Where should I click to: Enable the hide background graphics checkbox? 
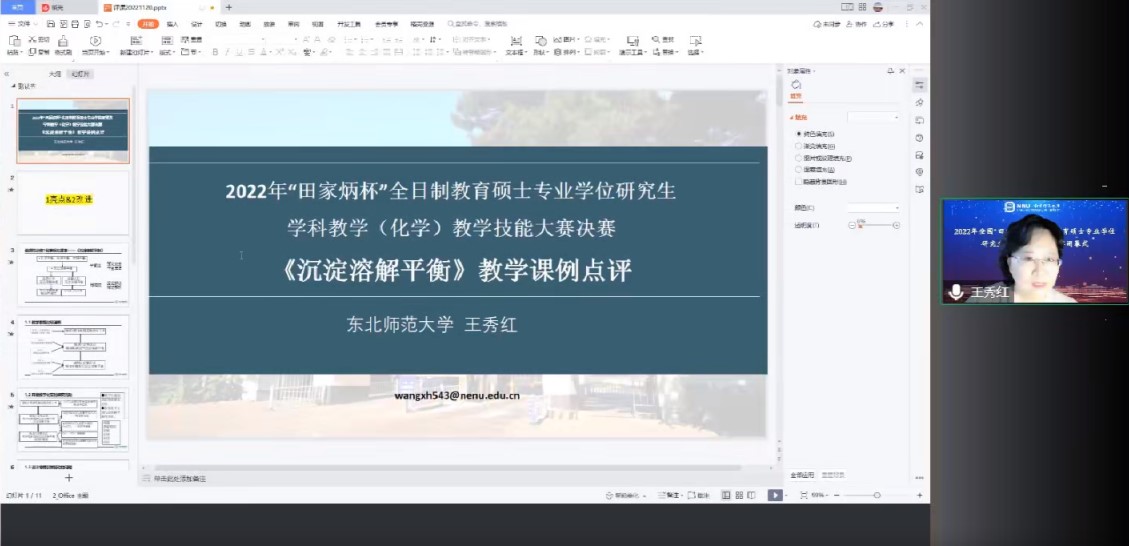(x=799, y=182)
